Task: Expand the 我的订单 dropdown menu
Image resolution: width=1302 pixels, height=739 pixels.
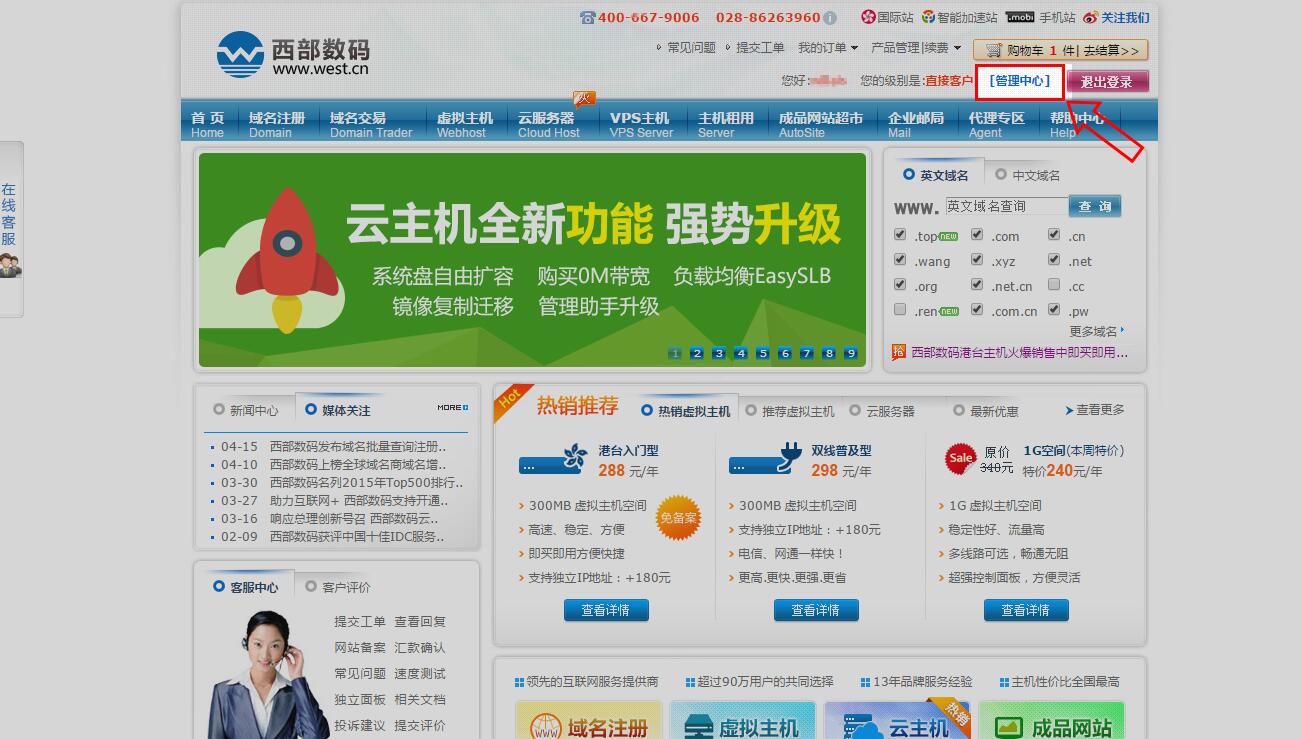Action: 828,47
